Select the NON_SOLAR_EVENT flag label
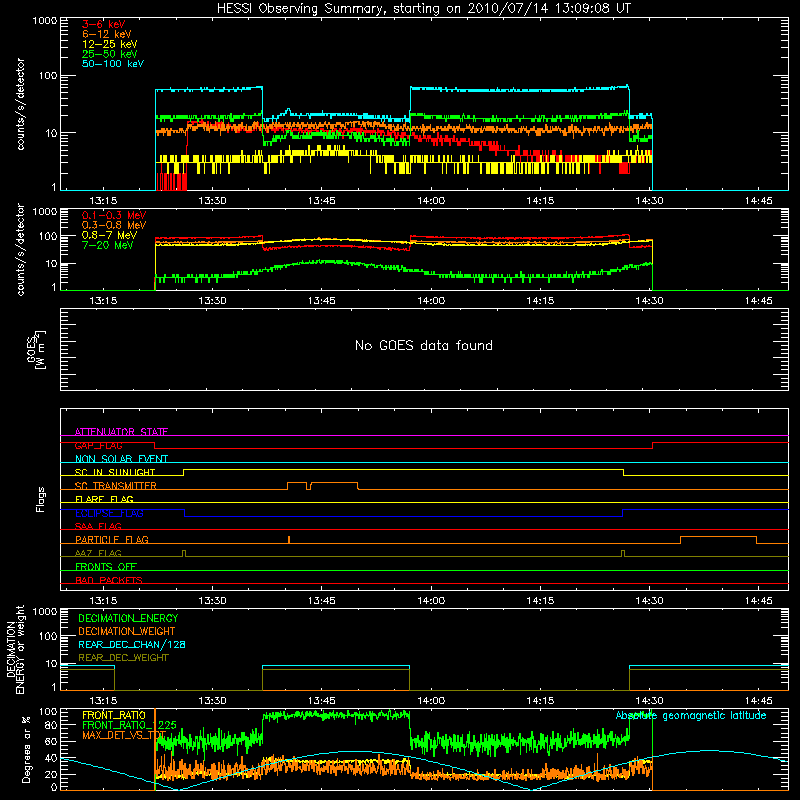Screen dimensions: 800x800 click(121, 459)
